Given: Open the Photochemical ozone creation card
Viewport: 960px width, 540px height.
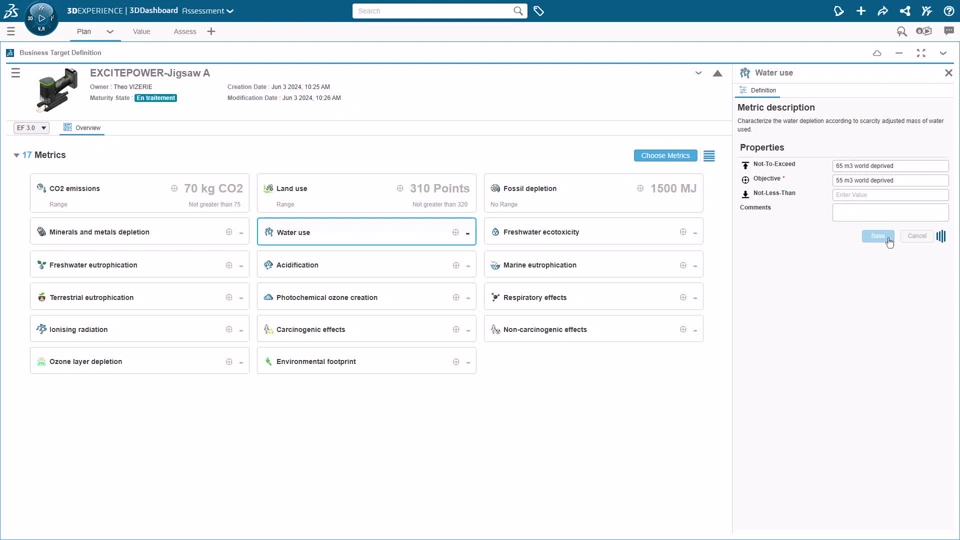Looking at the screenshot, I should 367,298.
